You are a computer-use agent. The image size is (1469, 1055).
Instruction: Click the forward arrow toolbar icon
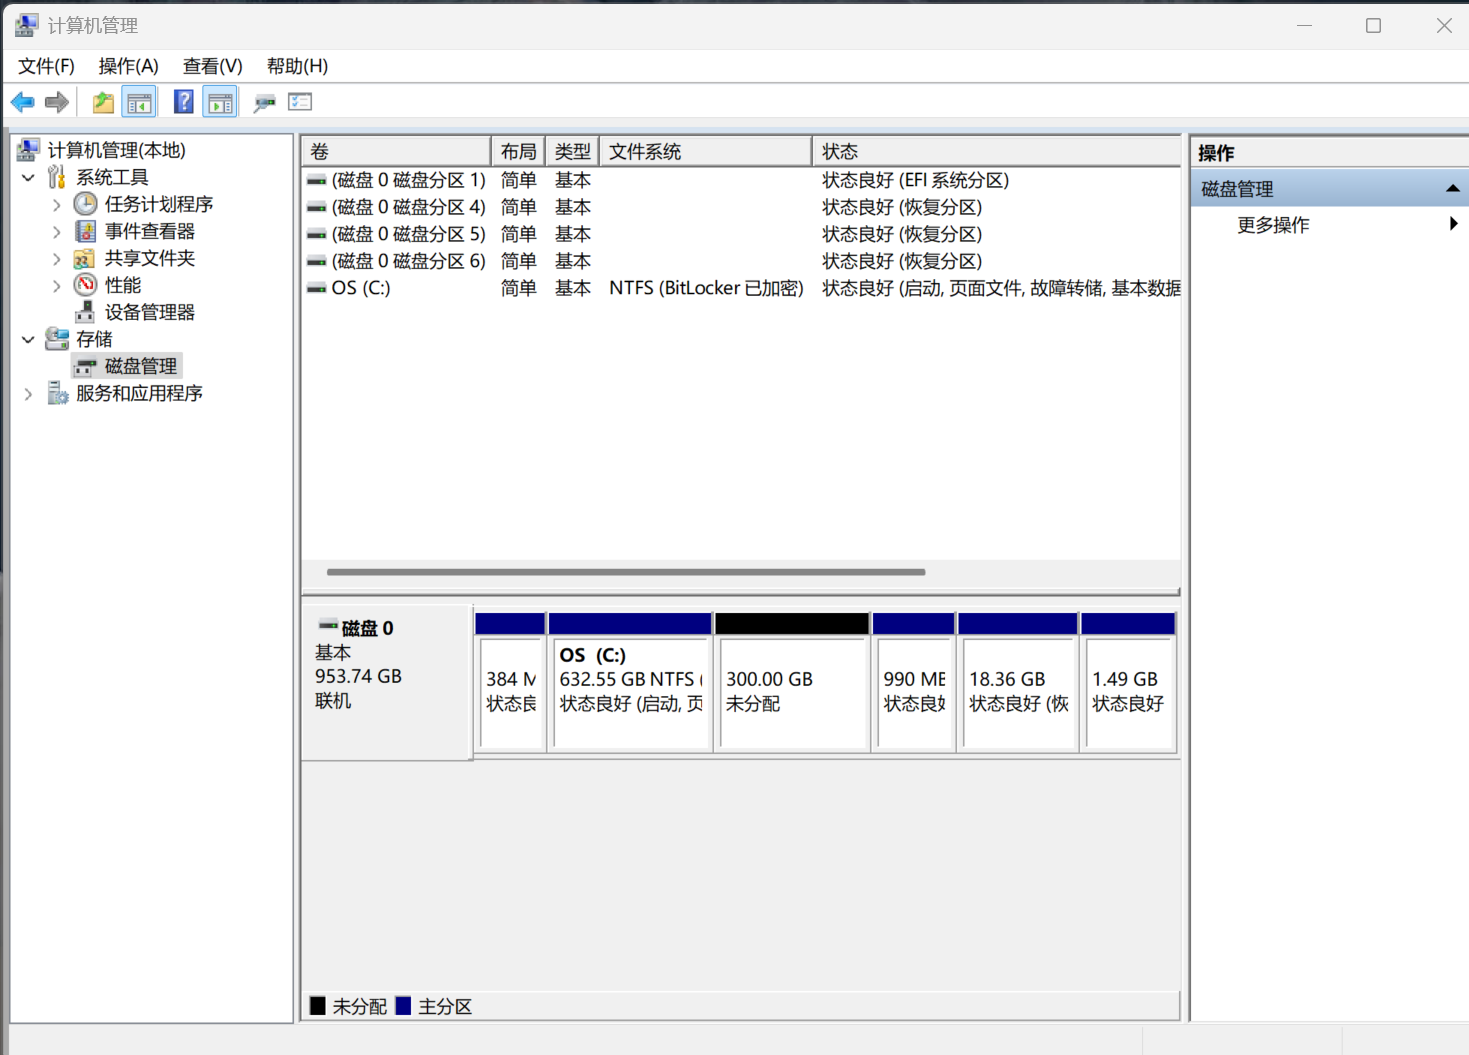(57, 102)
